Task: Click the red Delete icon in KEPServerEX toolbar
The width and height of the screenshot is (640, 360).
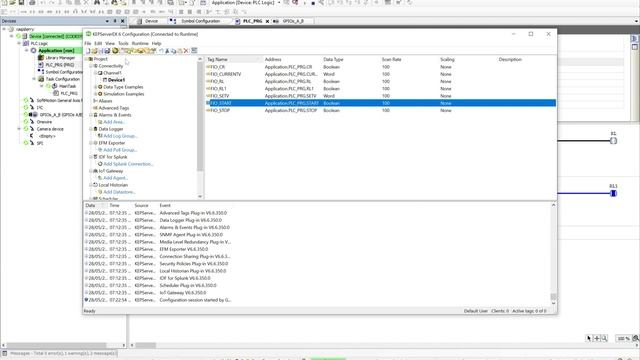Action: click(x=186, y=51)
